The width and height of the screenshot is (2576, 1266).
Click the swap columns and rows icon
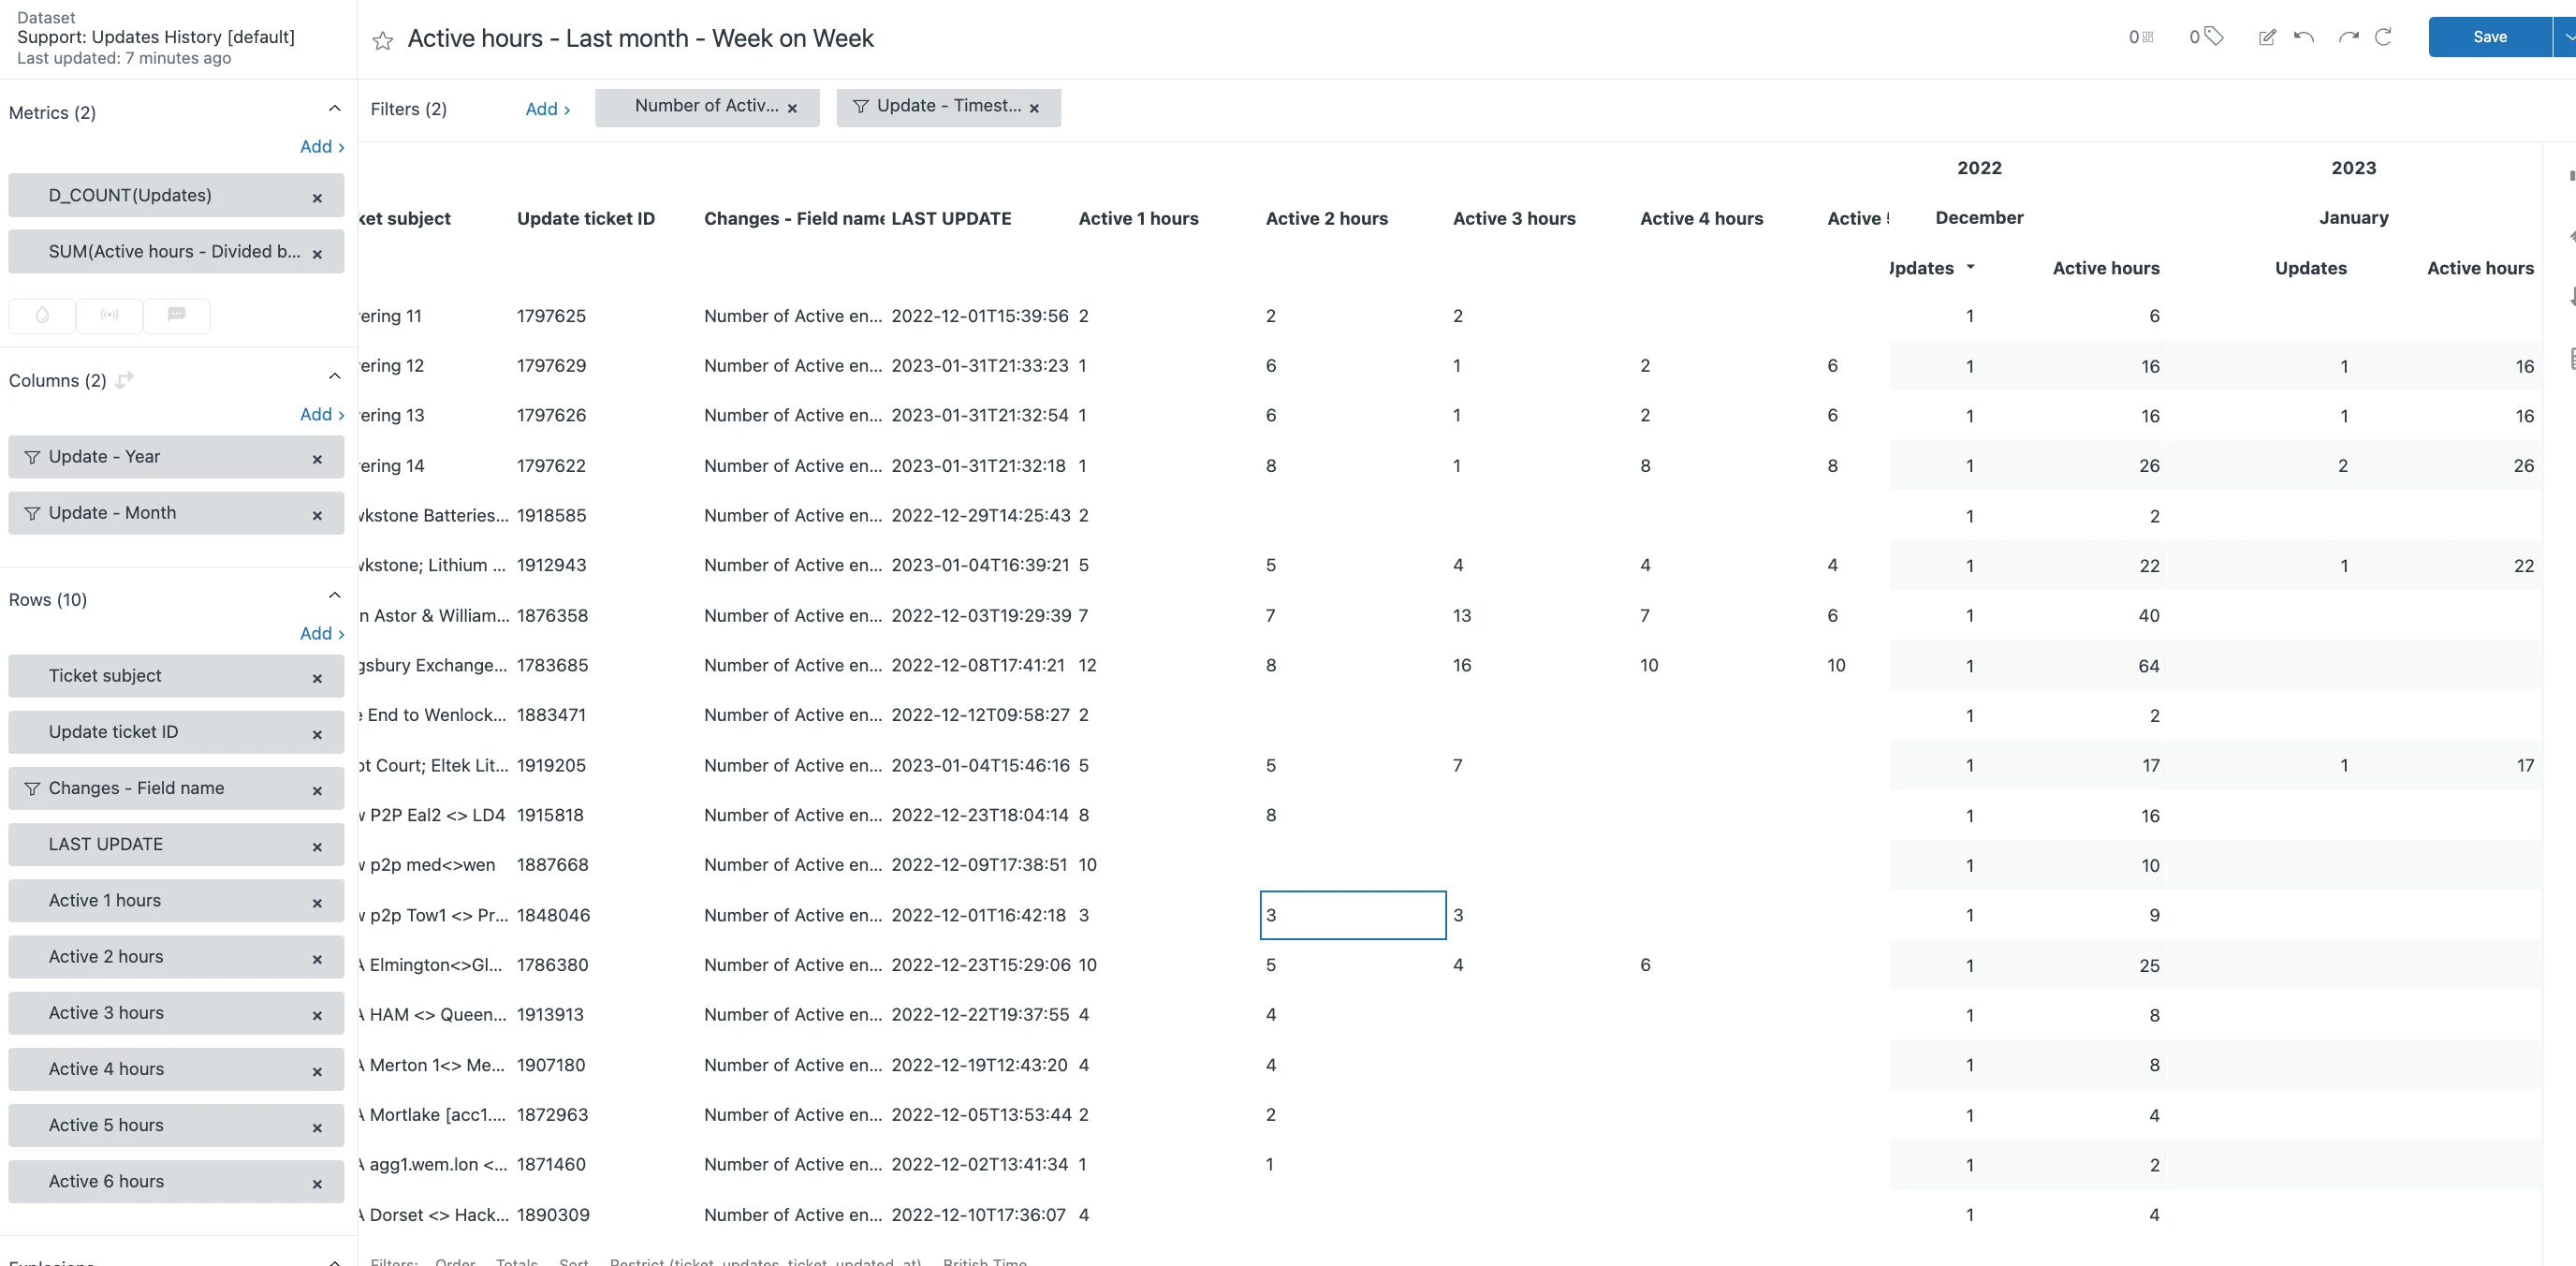point(125,380)
